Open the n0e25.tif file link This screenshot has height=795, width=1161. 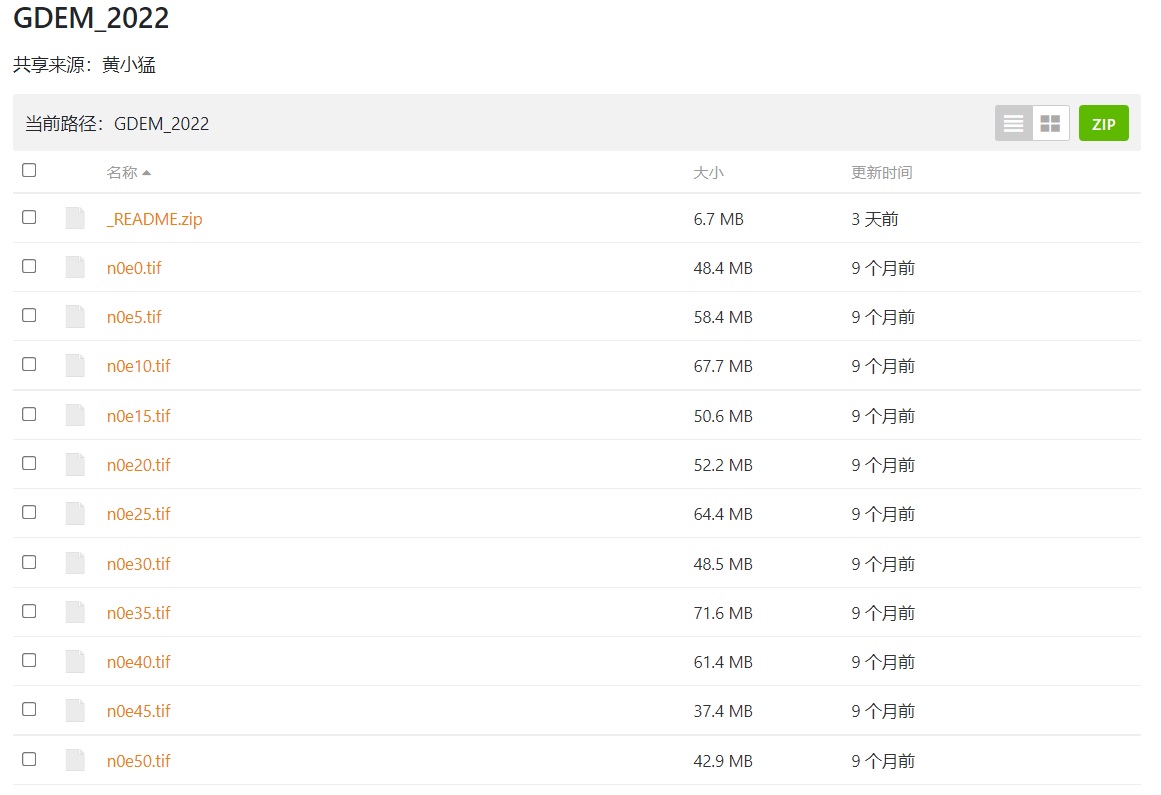pyautogui.click(x=138, y=514)
